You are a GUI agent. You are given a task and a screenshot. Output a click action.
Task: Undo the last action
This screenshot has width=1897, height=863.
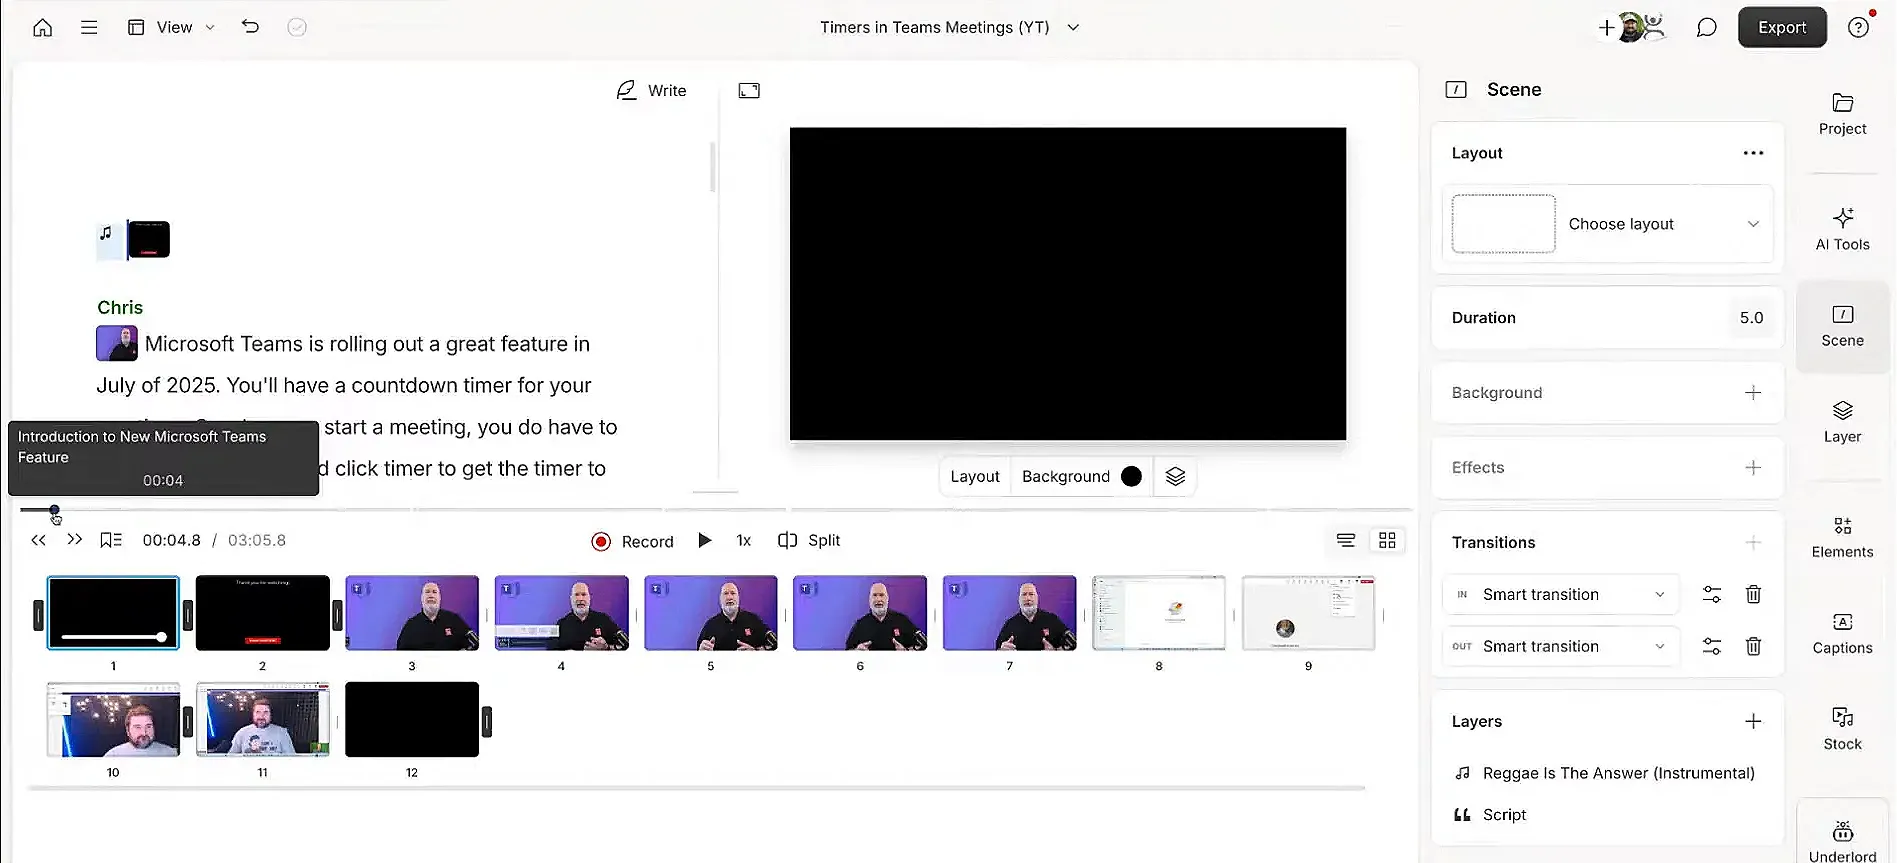click(250, 27)
